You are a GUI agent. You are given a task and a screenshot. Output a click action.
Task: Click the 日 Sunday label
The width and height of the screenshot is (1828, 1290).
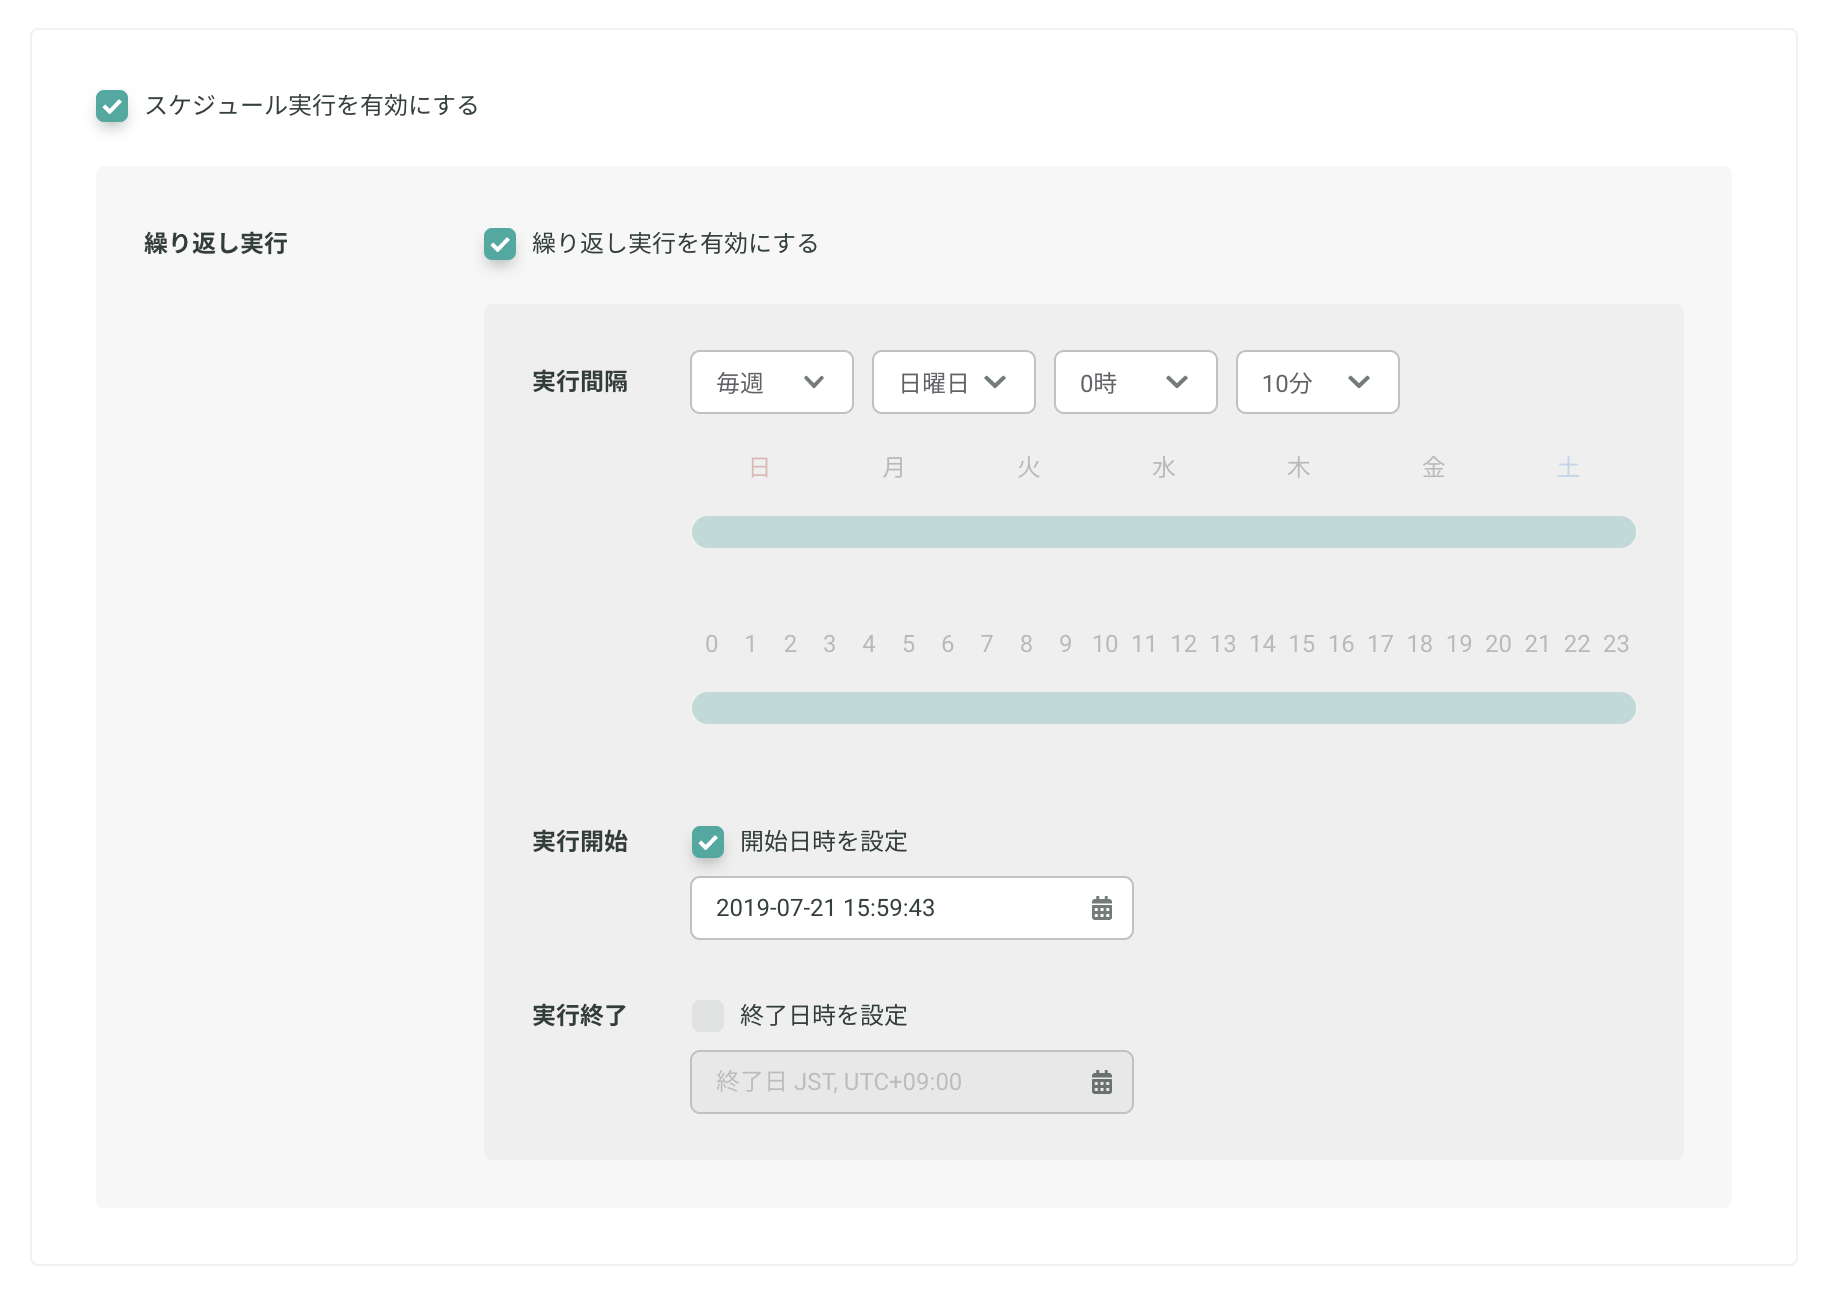click(759, 468)
